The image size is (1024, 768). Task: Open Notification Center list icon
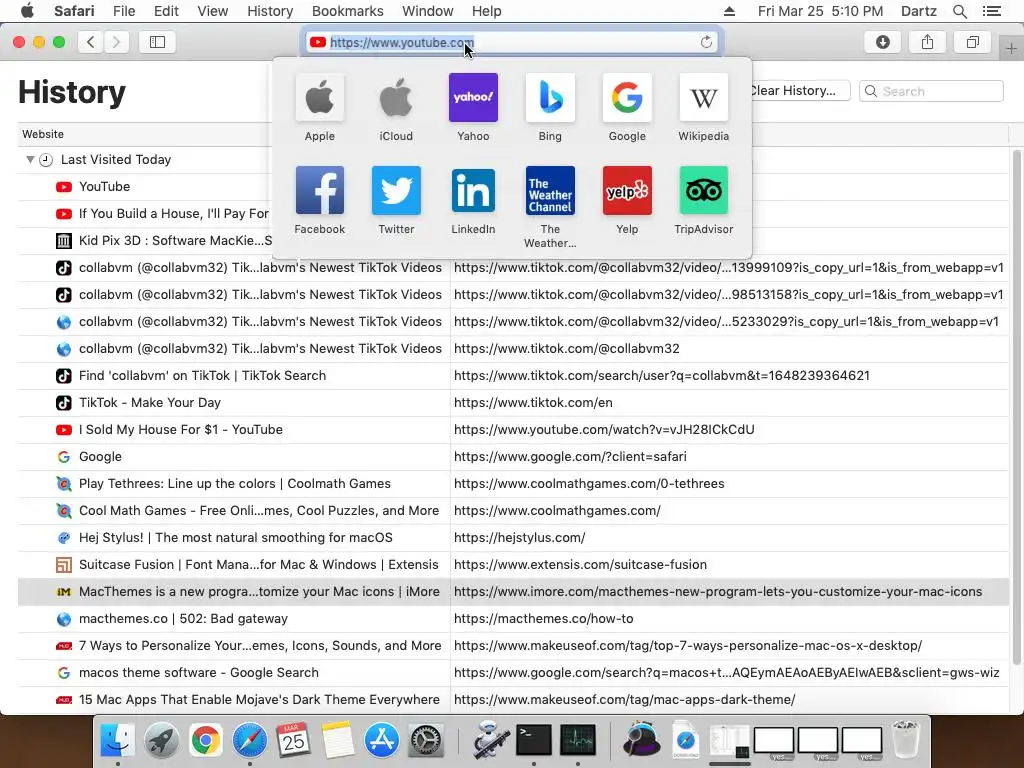[991, 11]
